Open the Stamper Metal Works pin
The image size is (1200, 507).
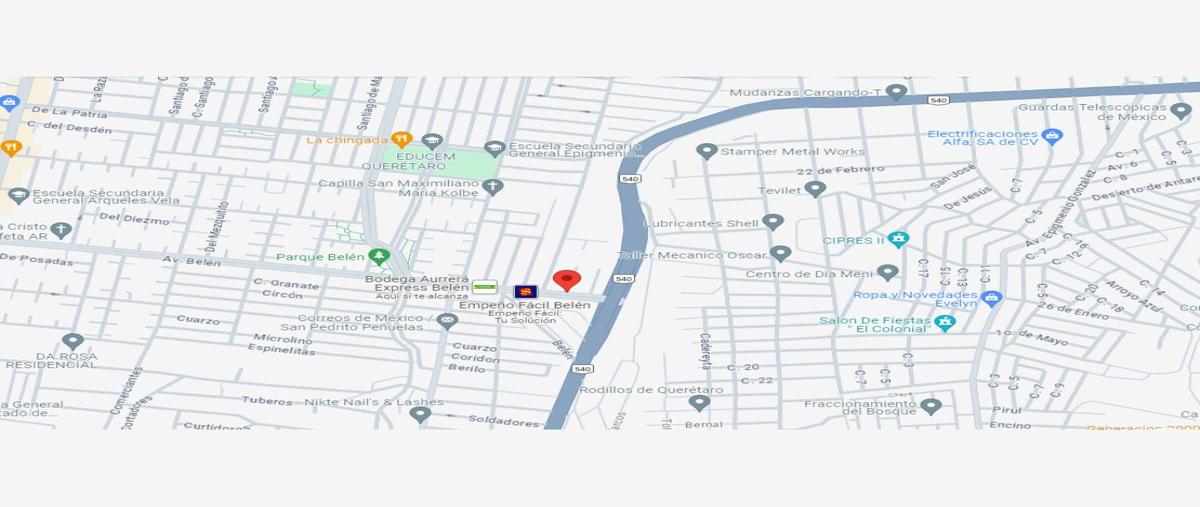[x=707, y=152]
